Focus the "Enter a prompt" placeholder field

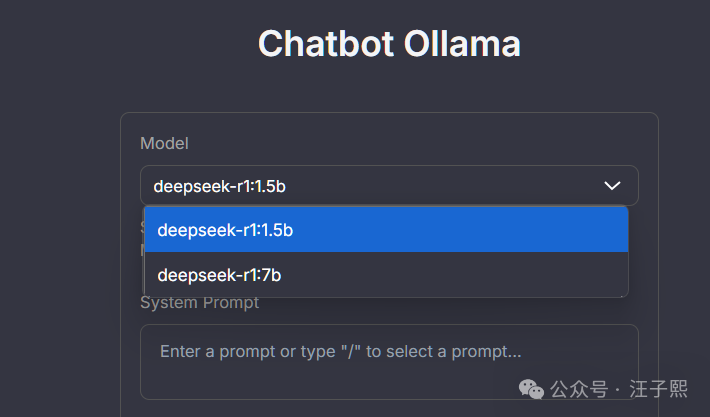(x=340, y=352)
